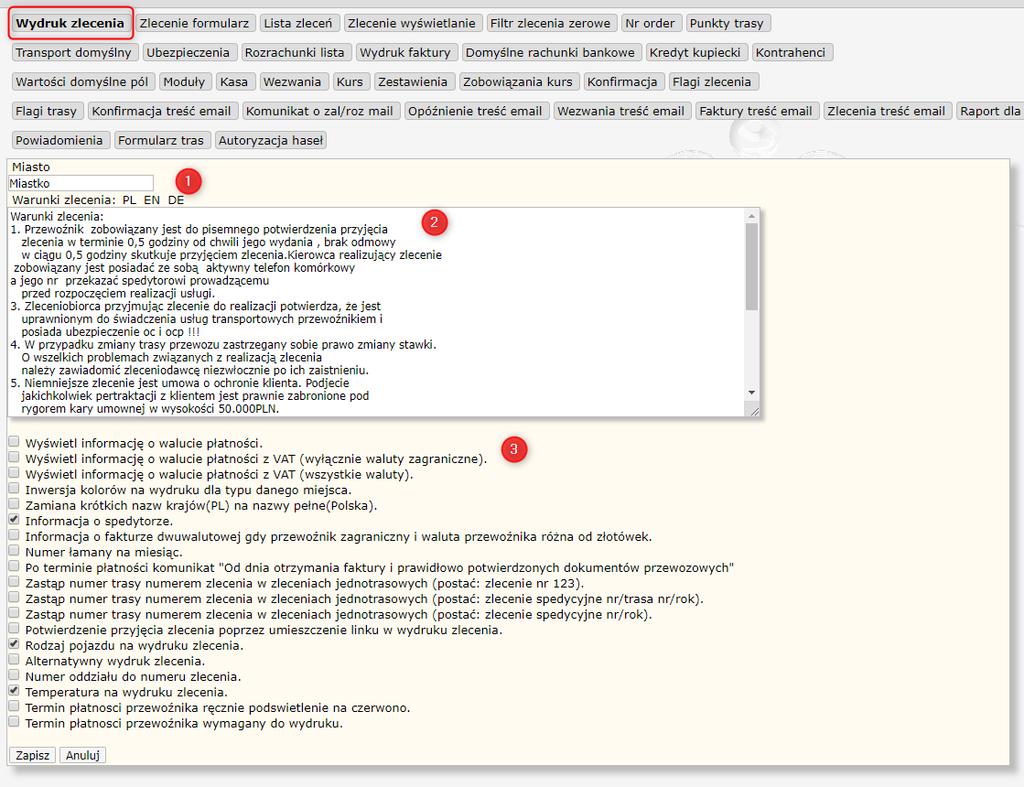Enable Potwierdzenie przyjęcia zlecenia poprzez link
Viewport: 1024px width, 787px height.
point(14,628)
